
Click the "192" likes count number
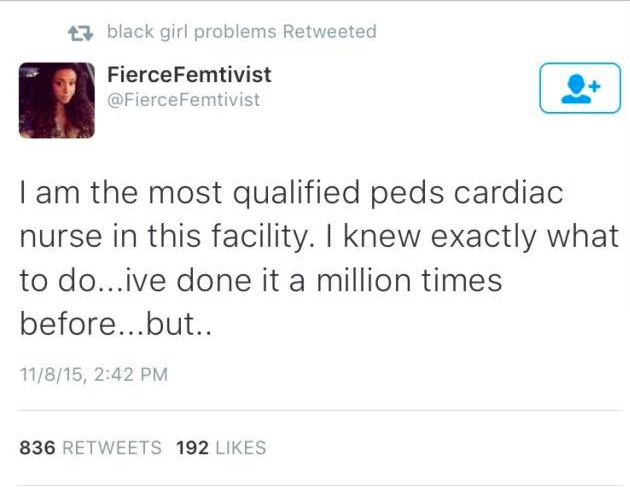pyautogui.click(x=191, y=448)
